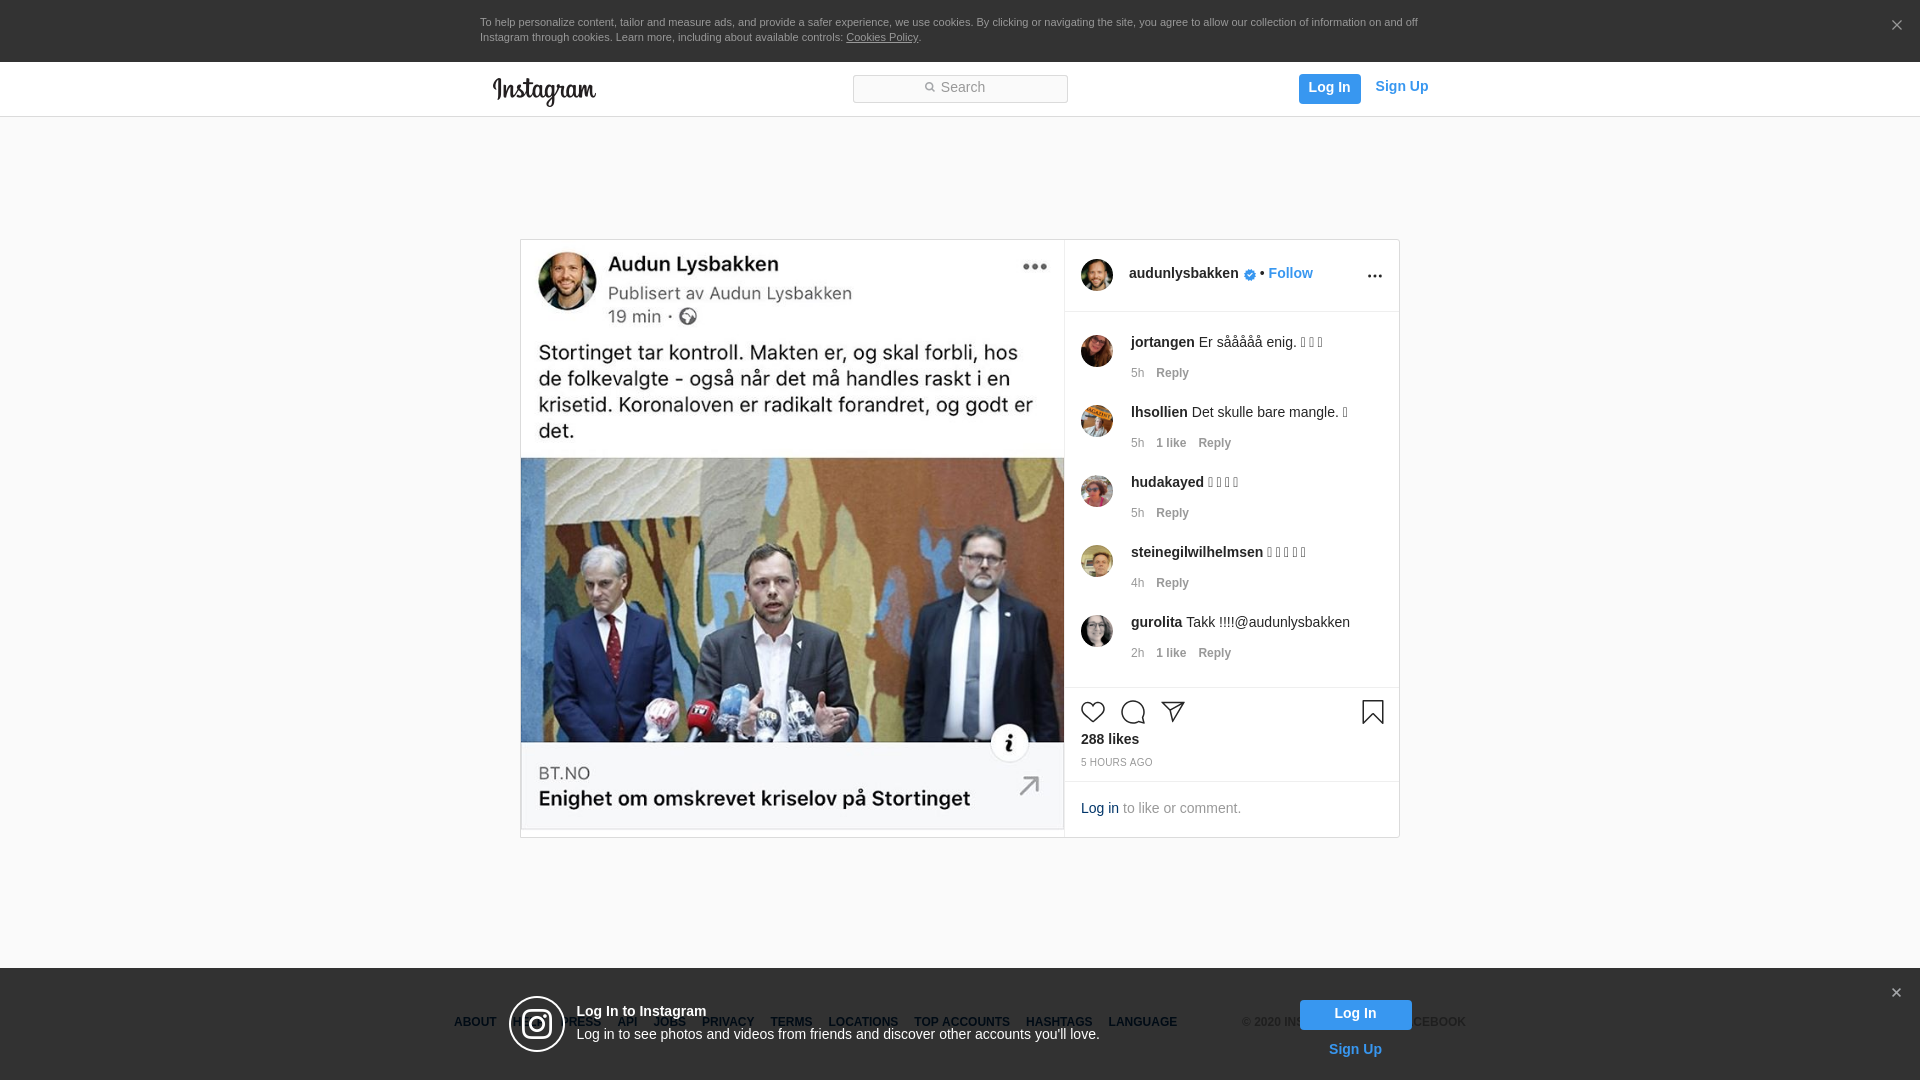Open Sign Up link in header
The width and height of the screenshot is (1920, 1080).
1401,87
